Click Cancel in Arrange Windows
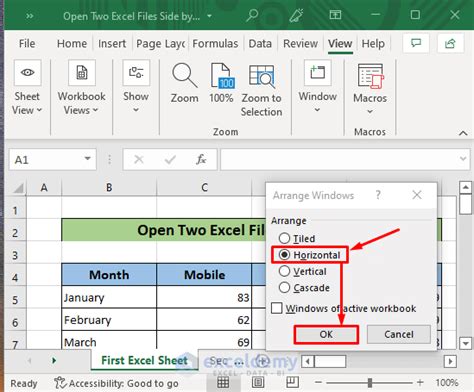The width and height of the screenshot is (474, 392). (x=399, y=334)
